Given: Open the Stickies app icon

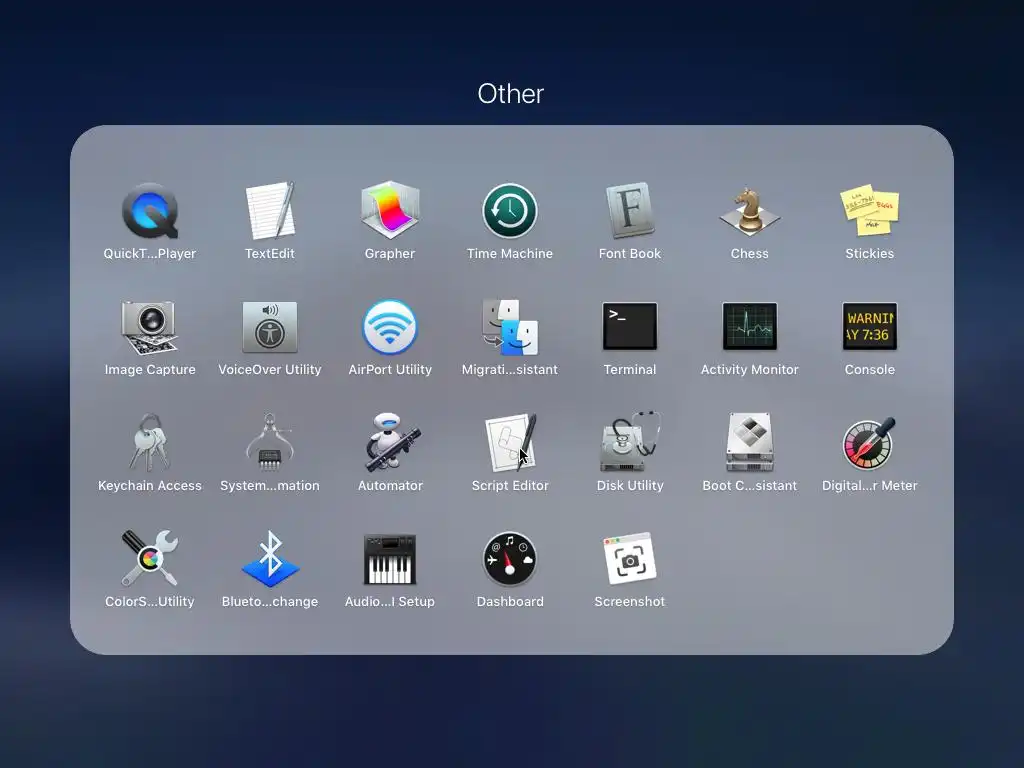Looking at the screenshot, I should click(869, 210).
